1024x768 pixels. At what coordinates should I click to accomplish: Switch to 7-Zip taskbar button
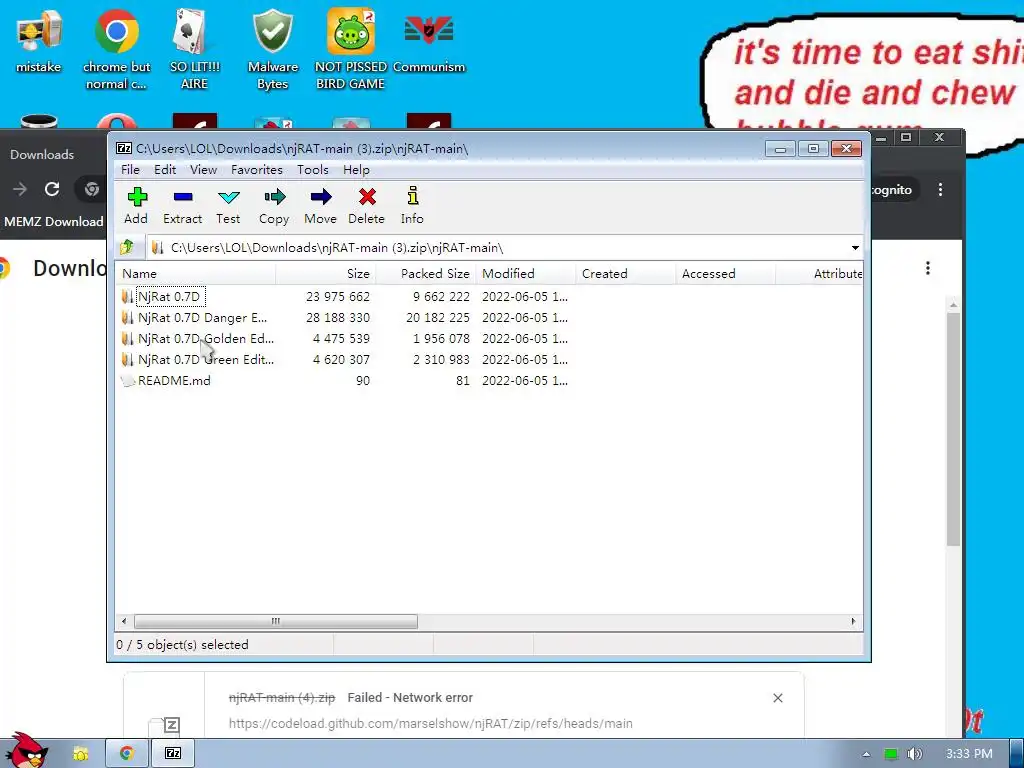click(172, 753)
